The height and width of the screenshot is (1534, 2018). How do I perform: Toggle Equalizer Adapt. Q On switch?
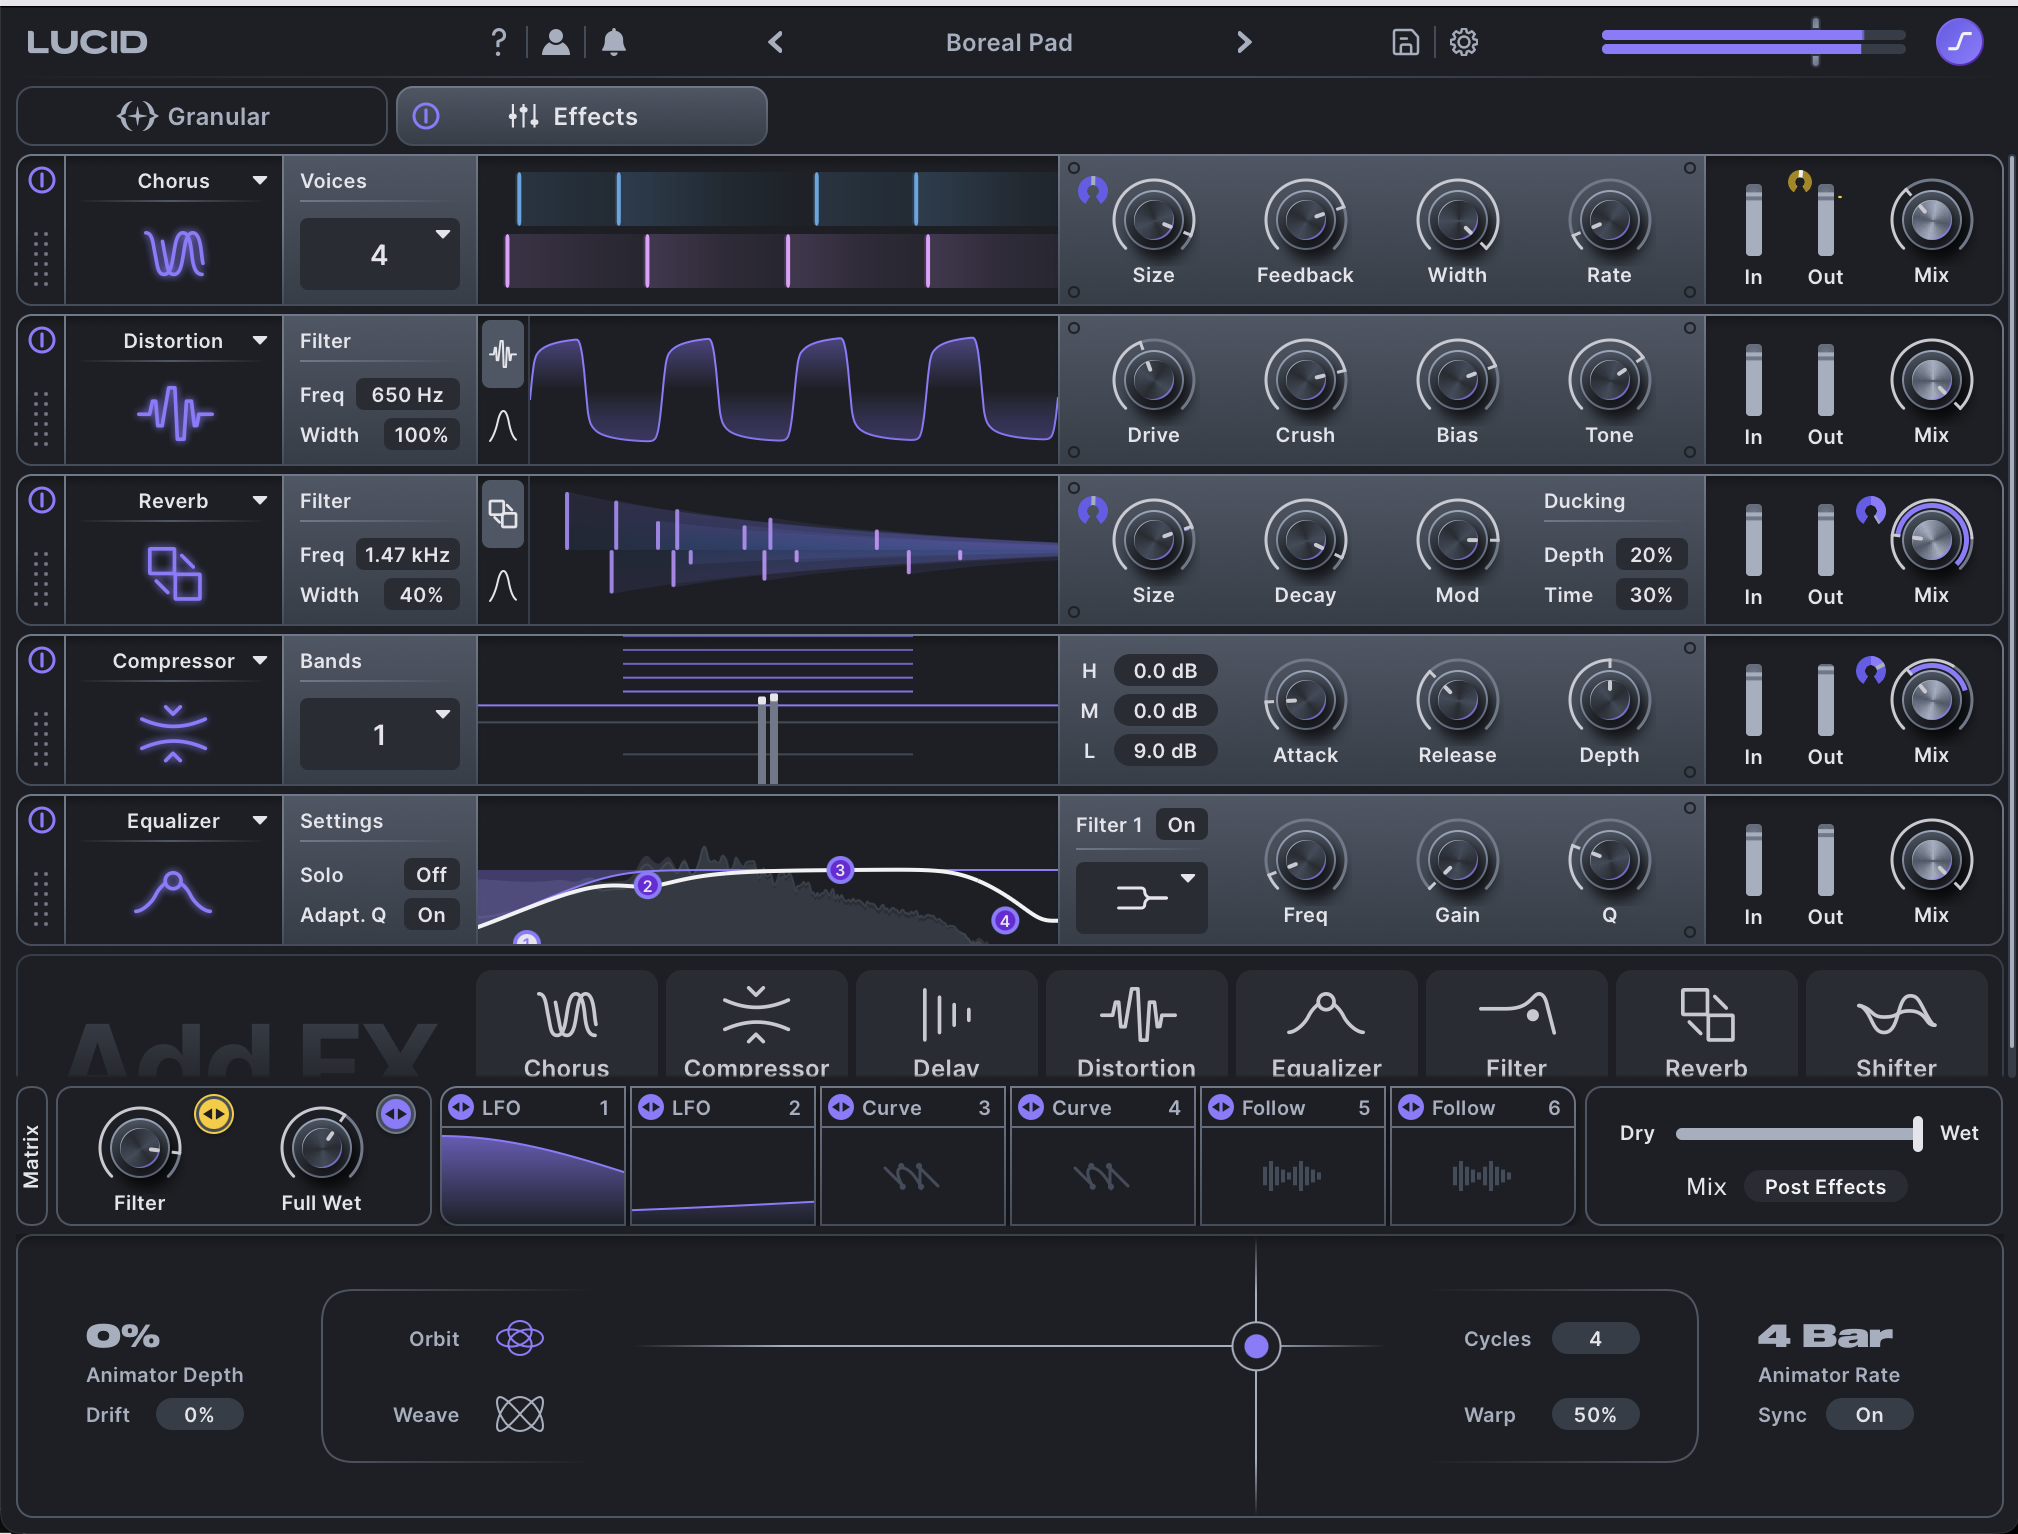[431, 915]
